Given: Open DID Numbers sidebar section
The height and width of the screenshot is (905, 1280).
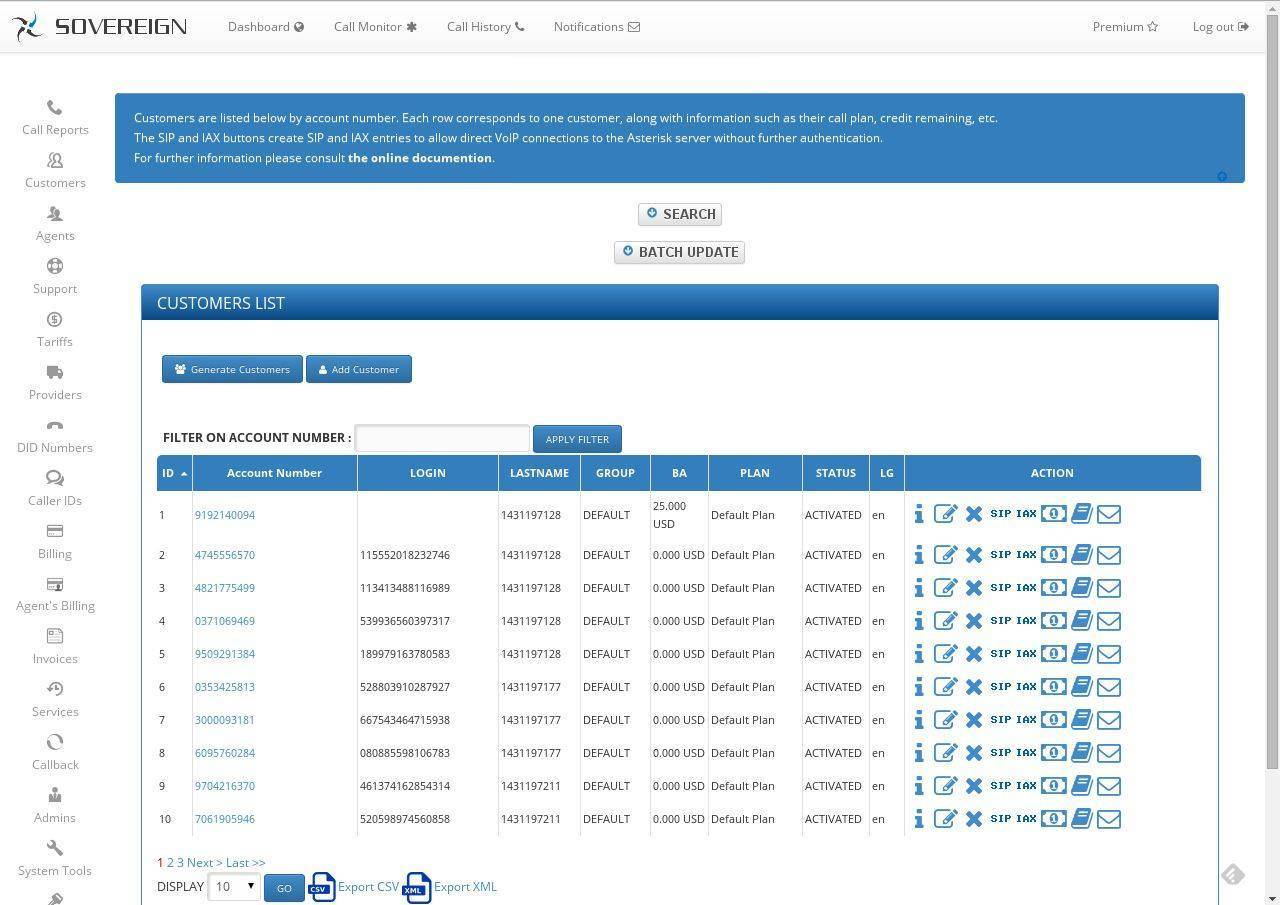Looking at the screenshot, I should (55, 436).
